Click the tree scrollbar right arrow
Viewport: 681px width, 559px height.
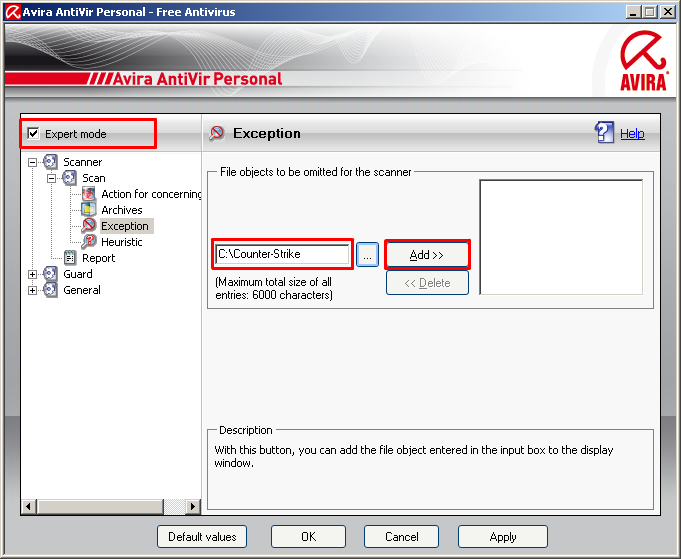pyautogui.click(x=193, y=506)
